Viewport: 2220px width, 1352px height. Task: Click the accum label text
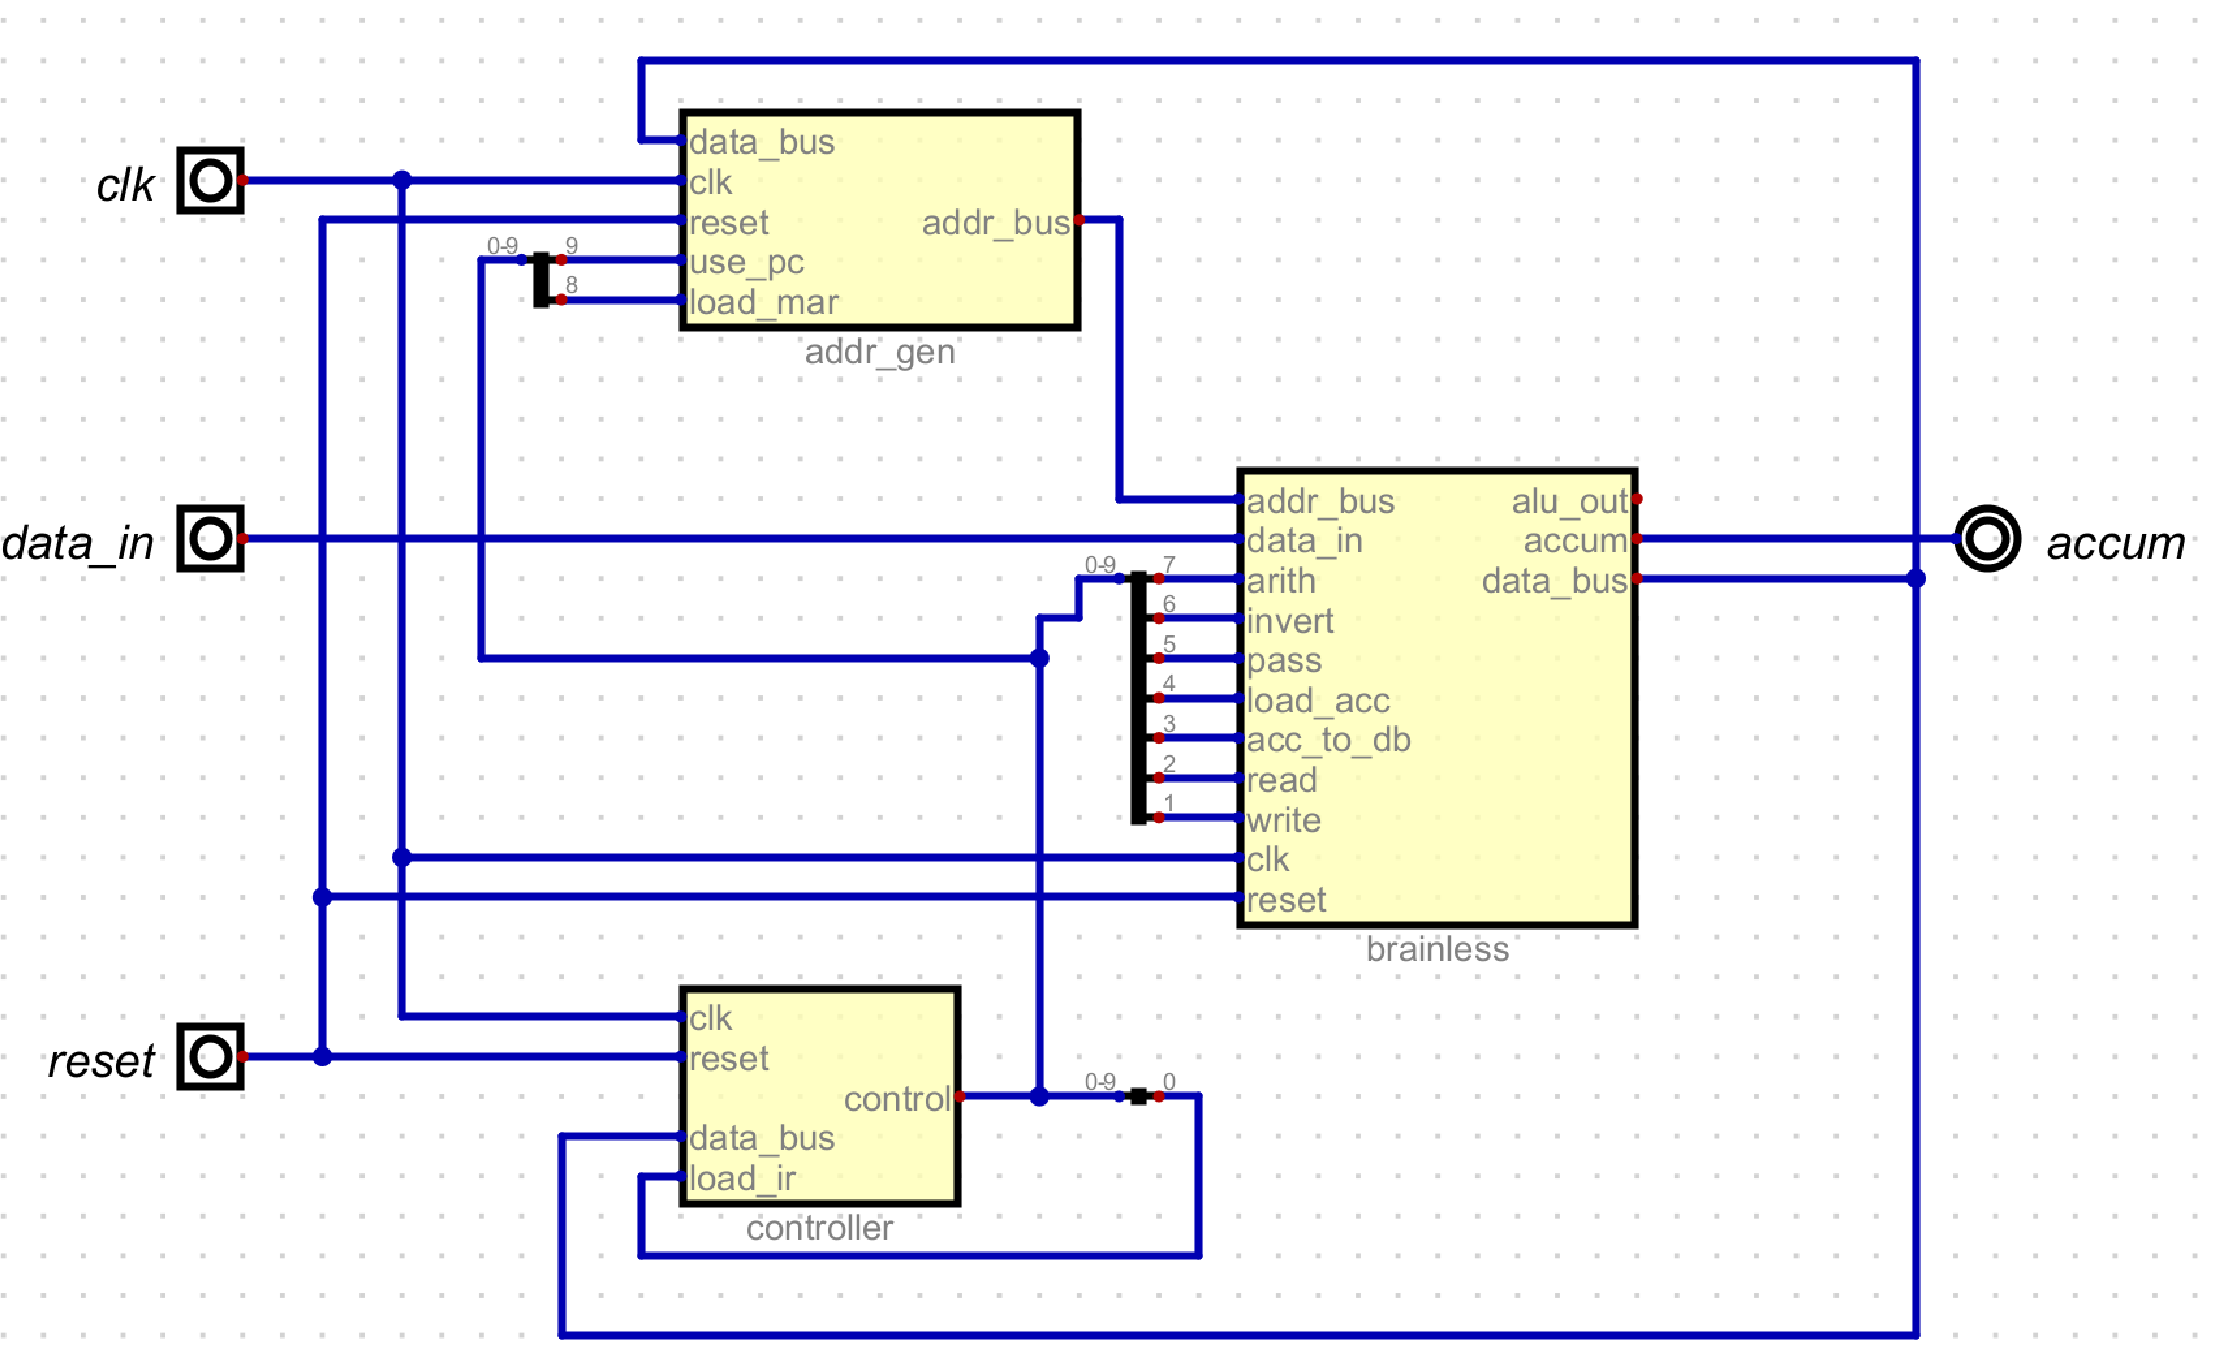tap(2115, 544)
